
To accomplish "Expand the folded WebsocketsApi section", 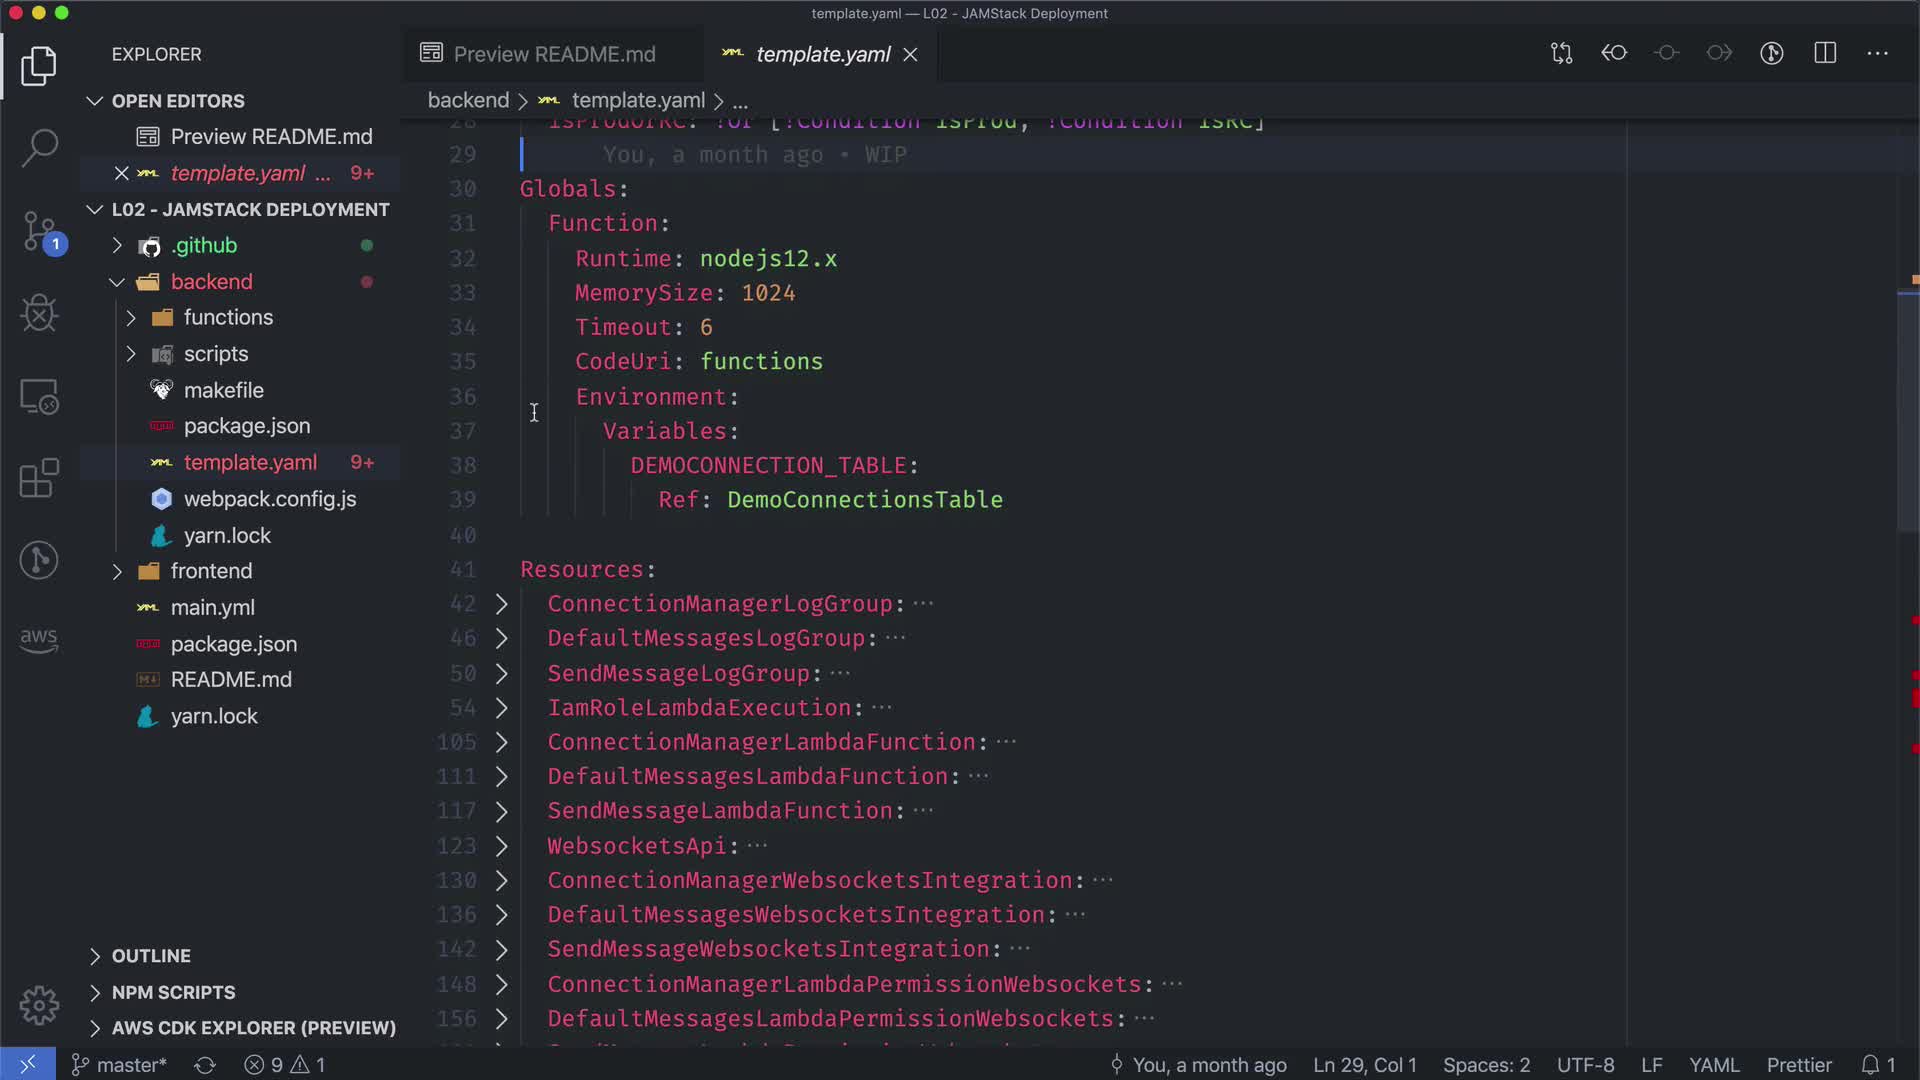I will [x=502, y=846].
